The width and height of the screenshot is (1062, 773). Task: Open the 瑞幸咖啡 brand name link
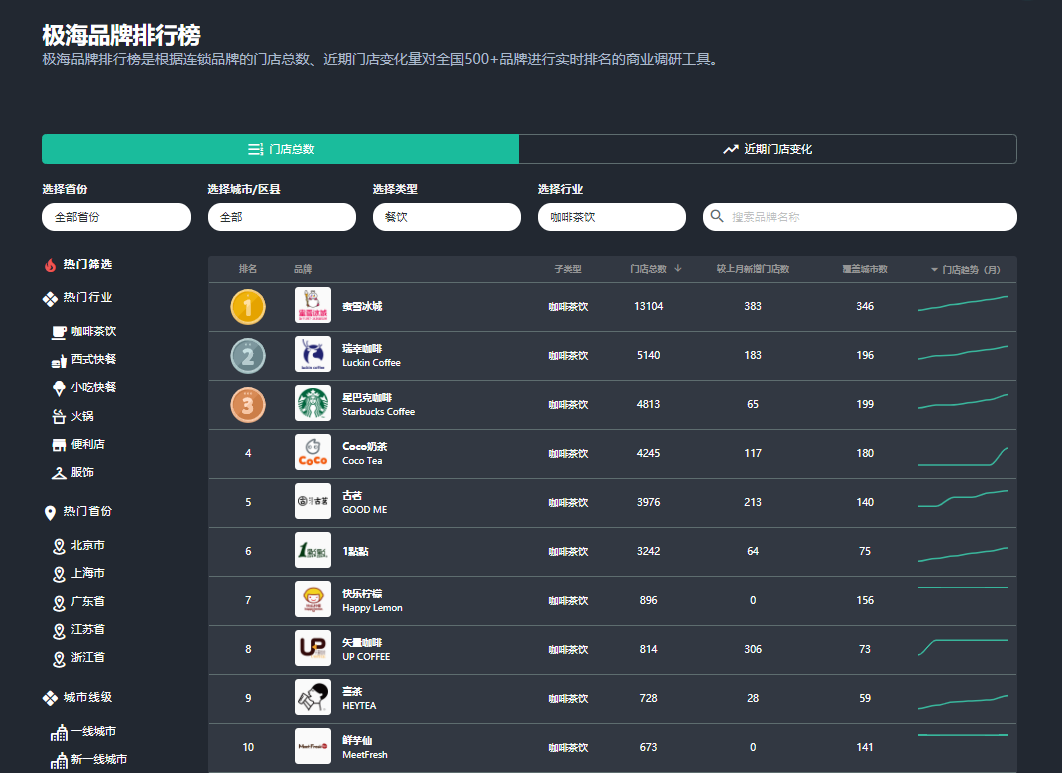(362, 348)
